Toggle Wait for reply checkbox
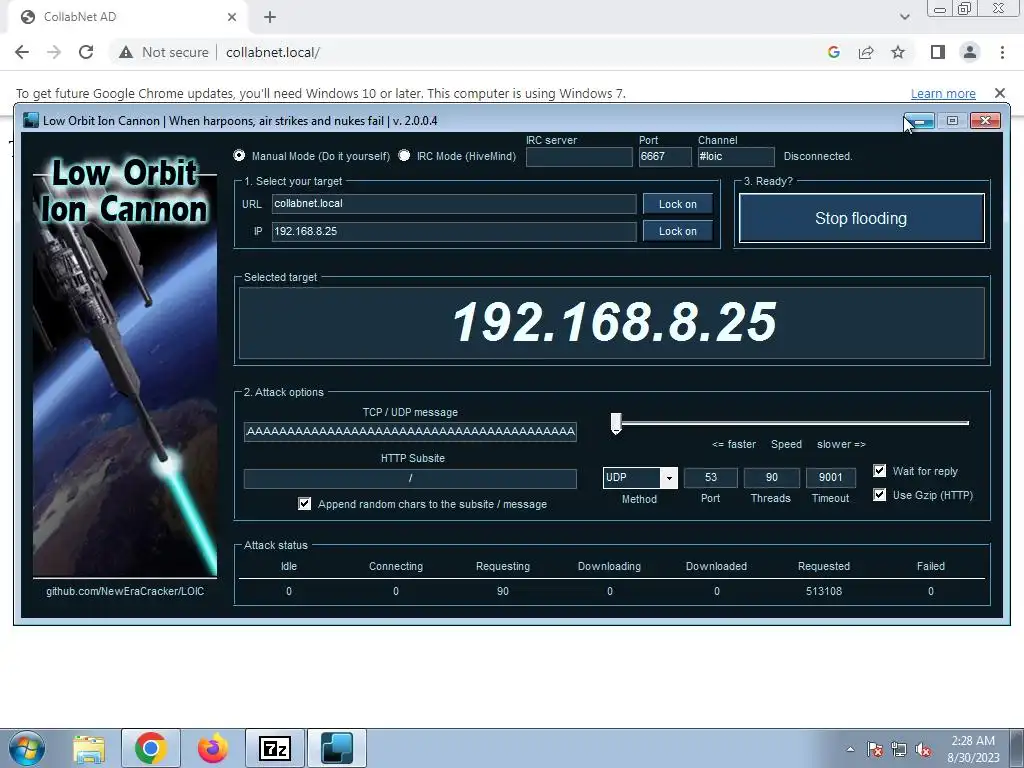The image size is (1024, 768). (x=880, y=471)
